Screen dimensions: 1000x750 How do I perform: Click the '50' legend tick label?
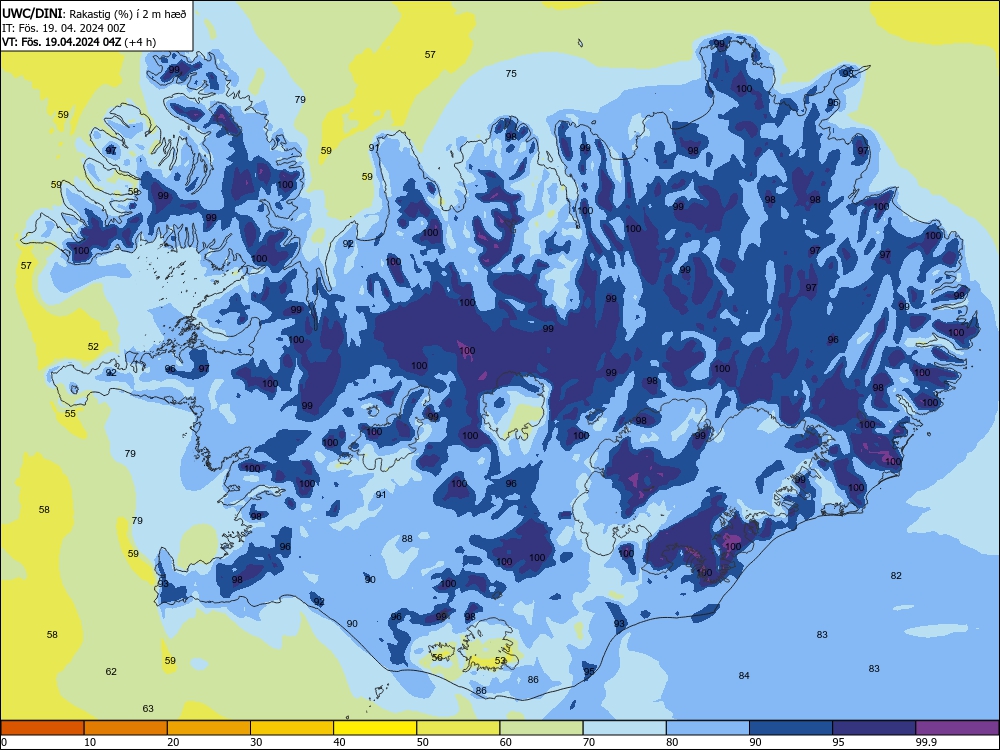[x=423, y=742]
